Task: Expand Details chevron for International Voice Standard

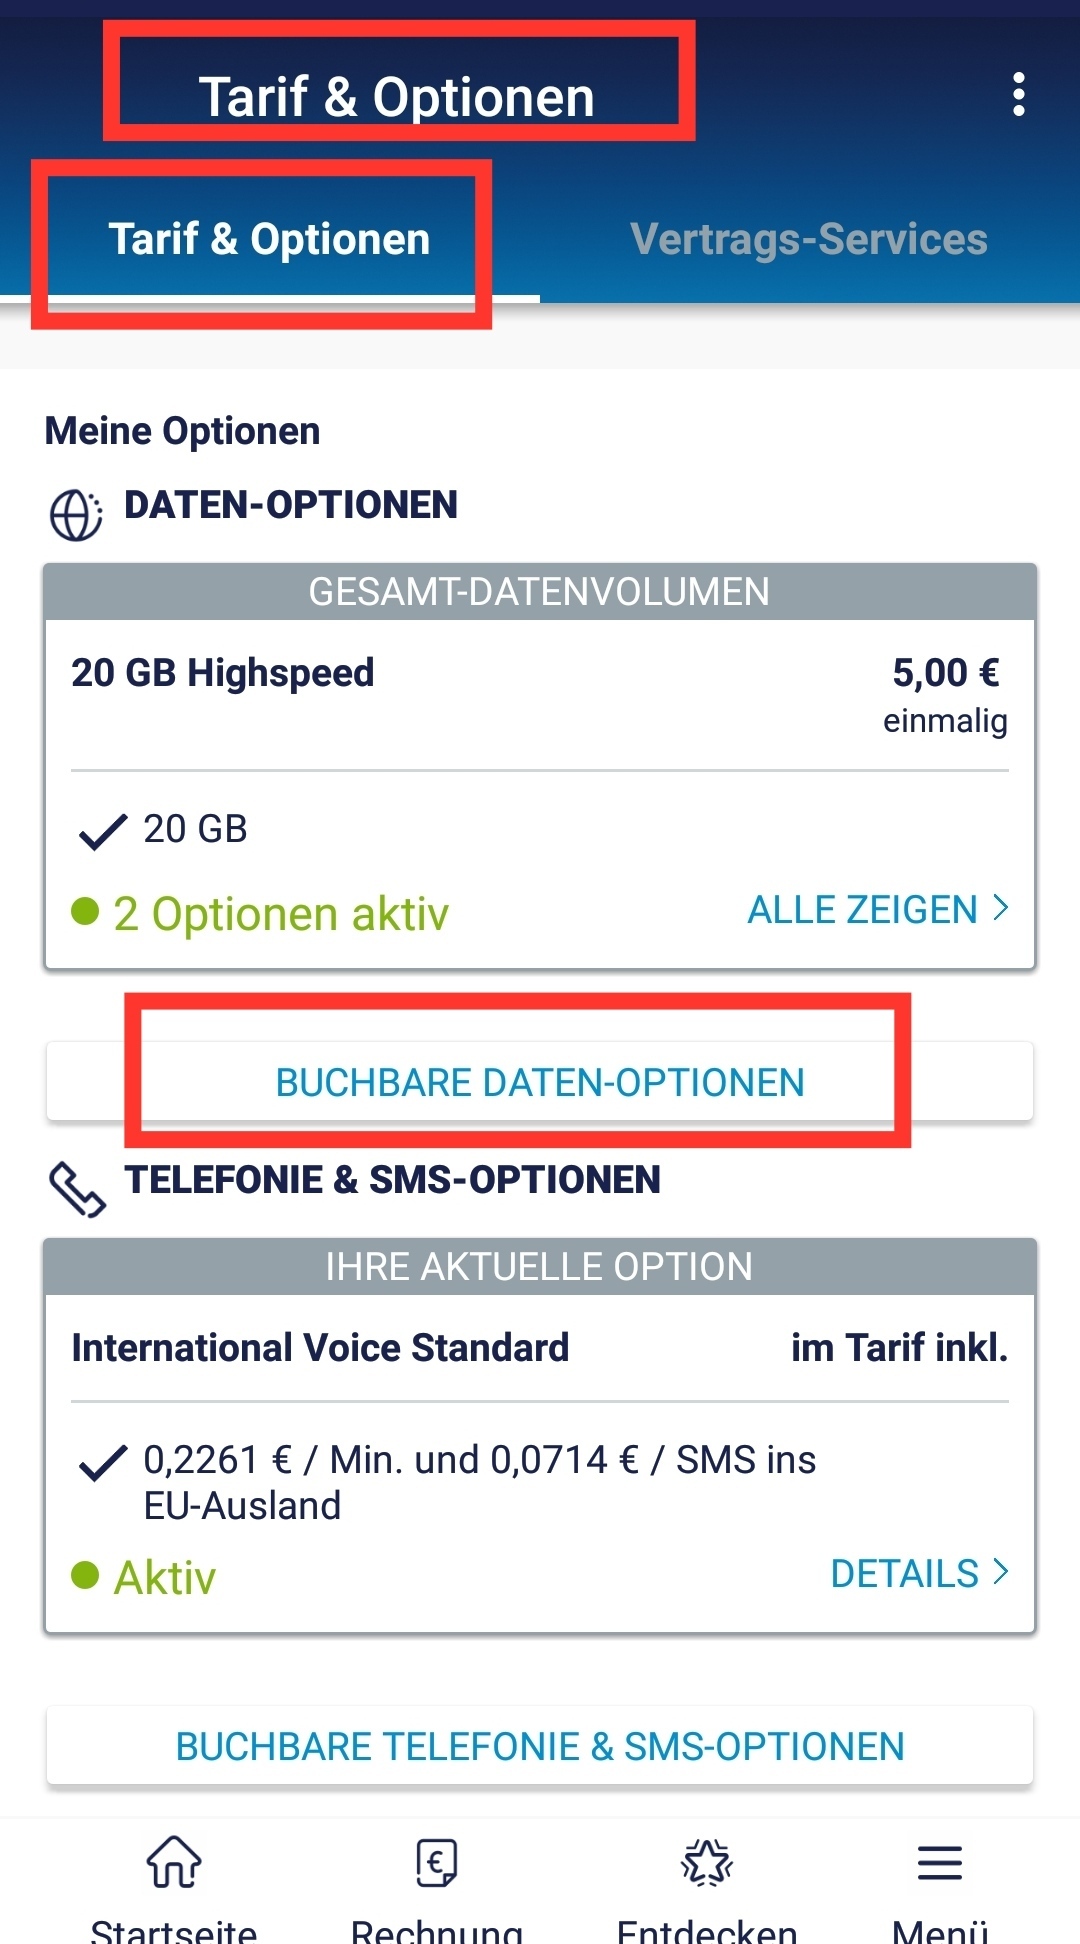Action: point(1000,1572)
